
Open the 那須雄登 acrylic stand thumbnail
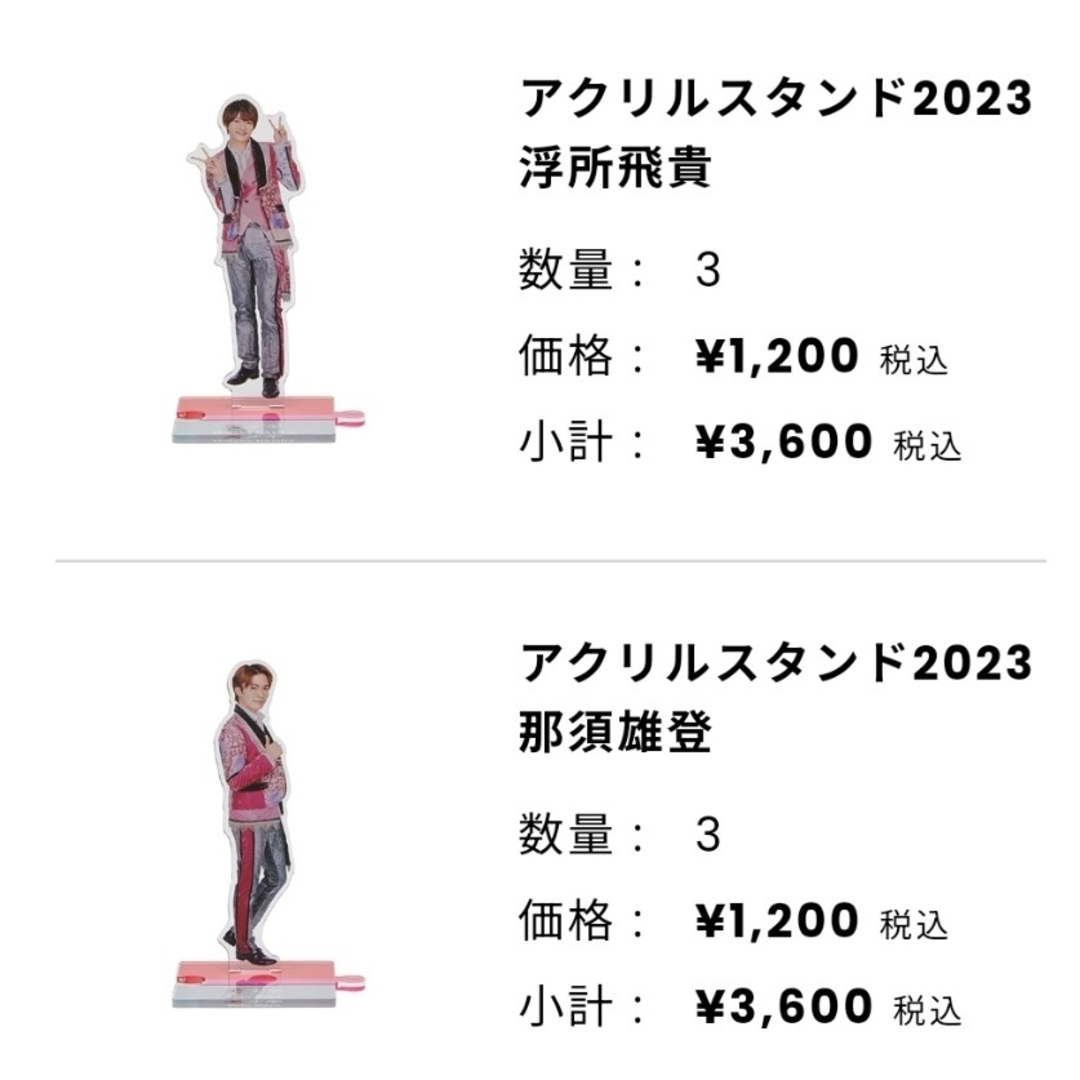(269, 834)
